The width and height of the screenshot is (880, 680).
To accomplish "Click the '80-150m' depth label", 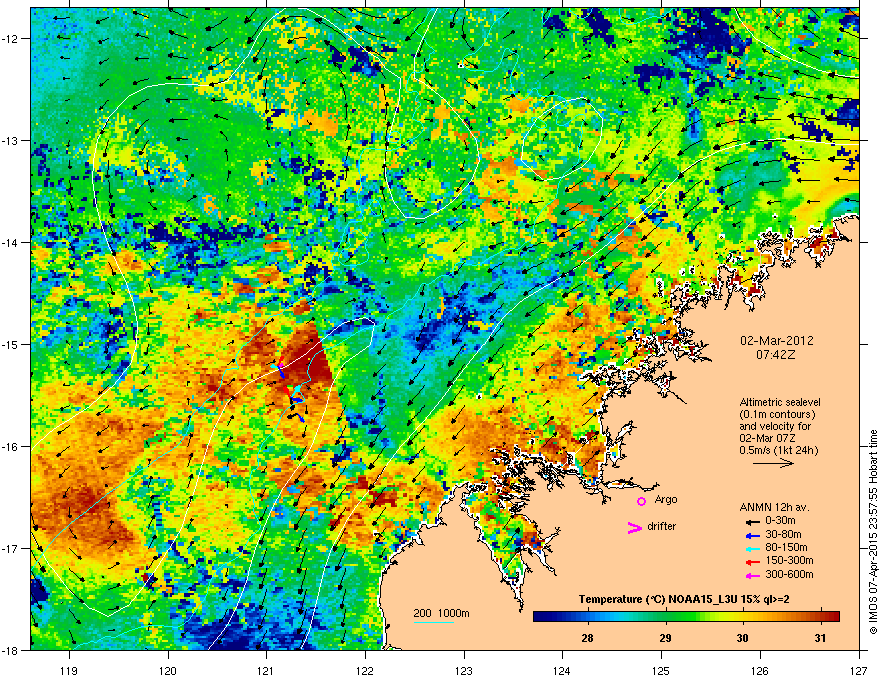I will pyautogui.click(x=786, y=548).
